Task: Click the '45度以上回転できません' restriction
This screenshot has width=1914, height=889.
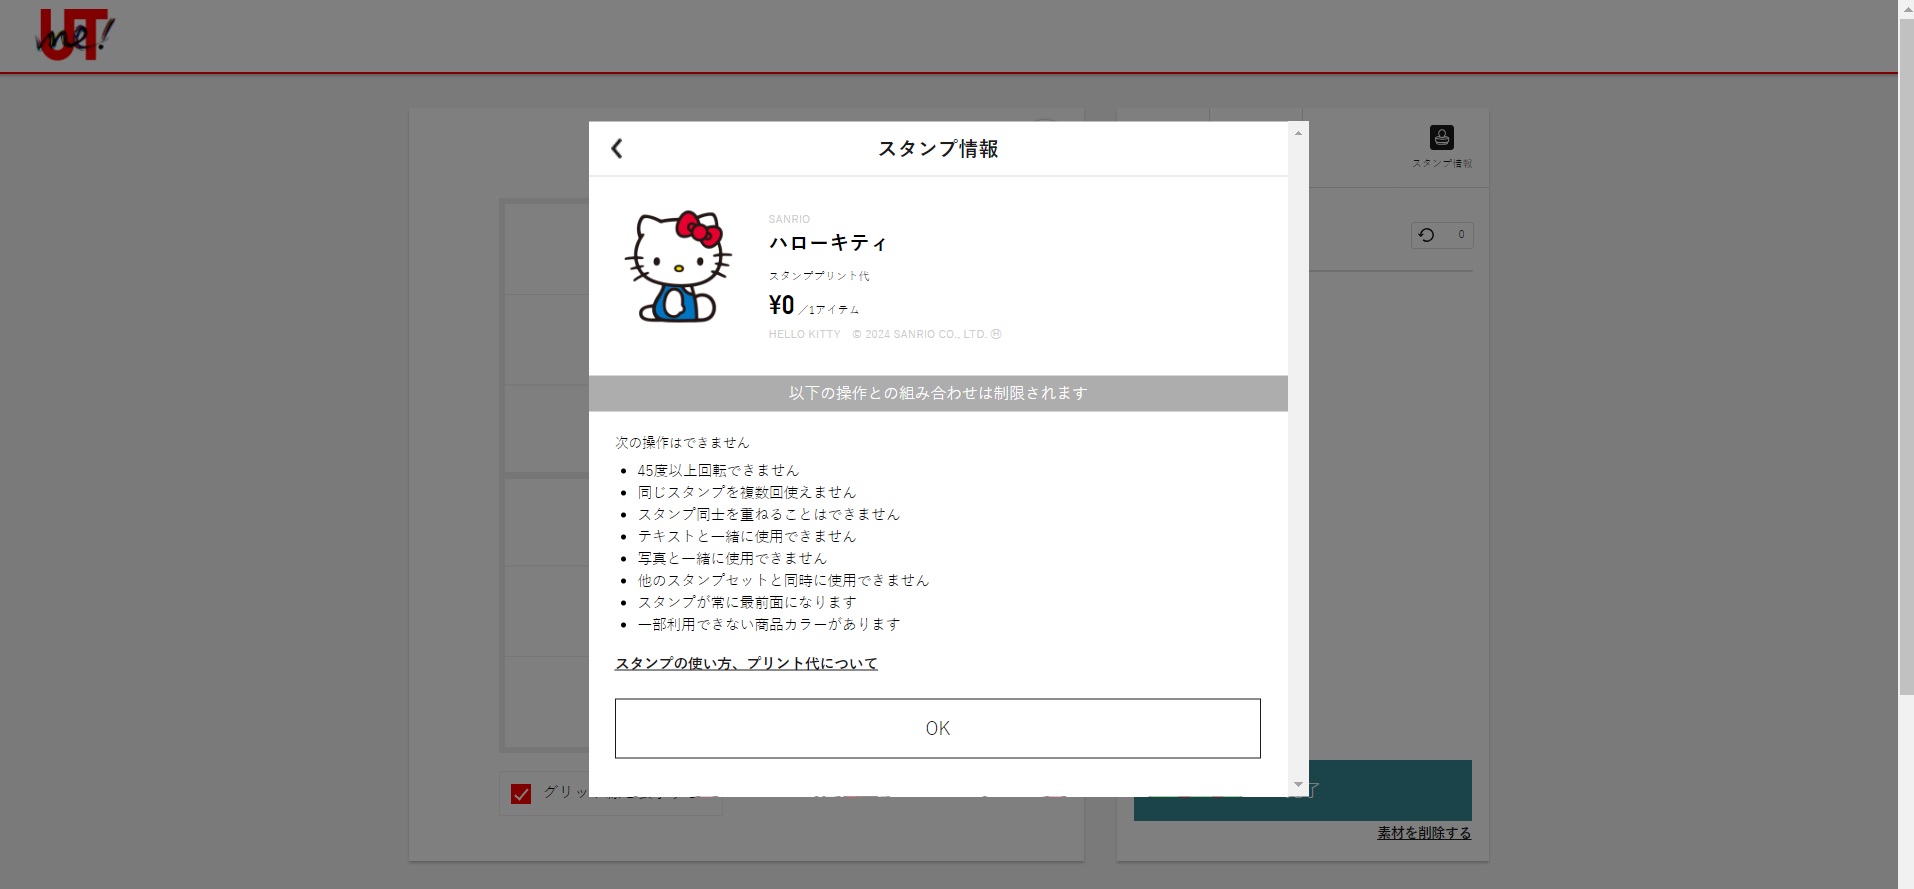Action: [x=718, y=470]
